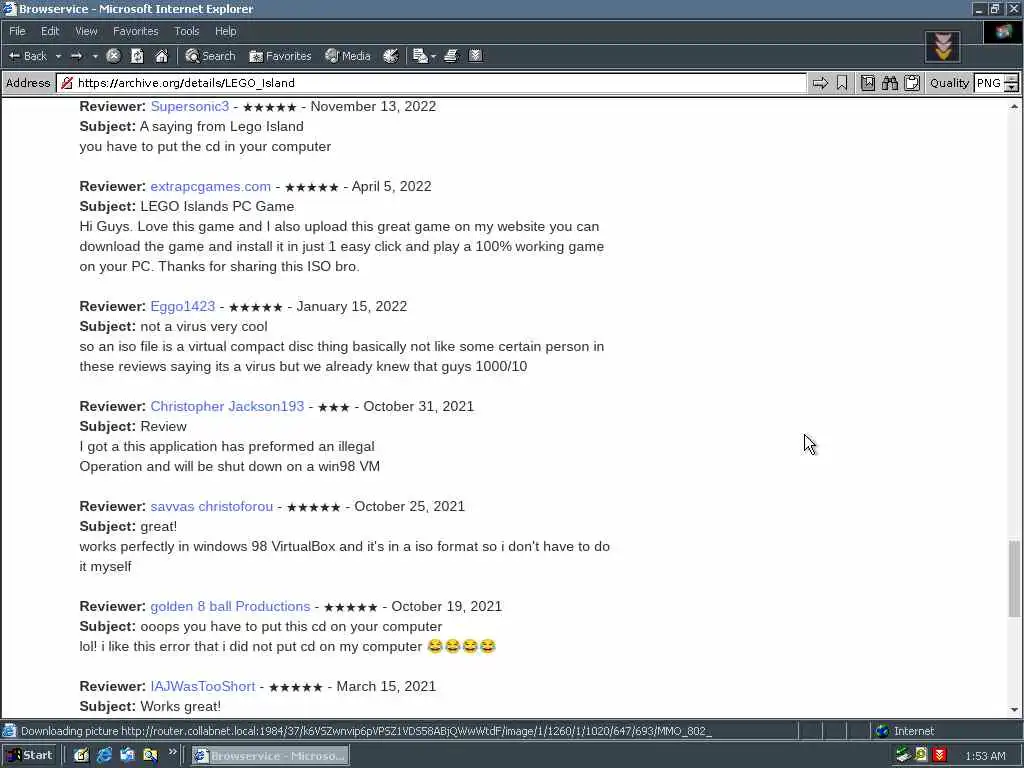1024x768 pixels.
Task: Click the clipboard paste icon
Action: pos(912,83)
